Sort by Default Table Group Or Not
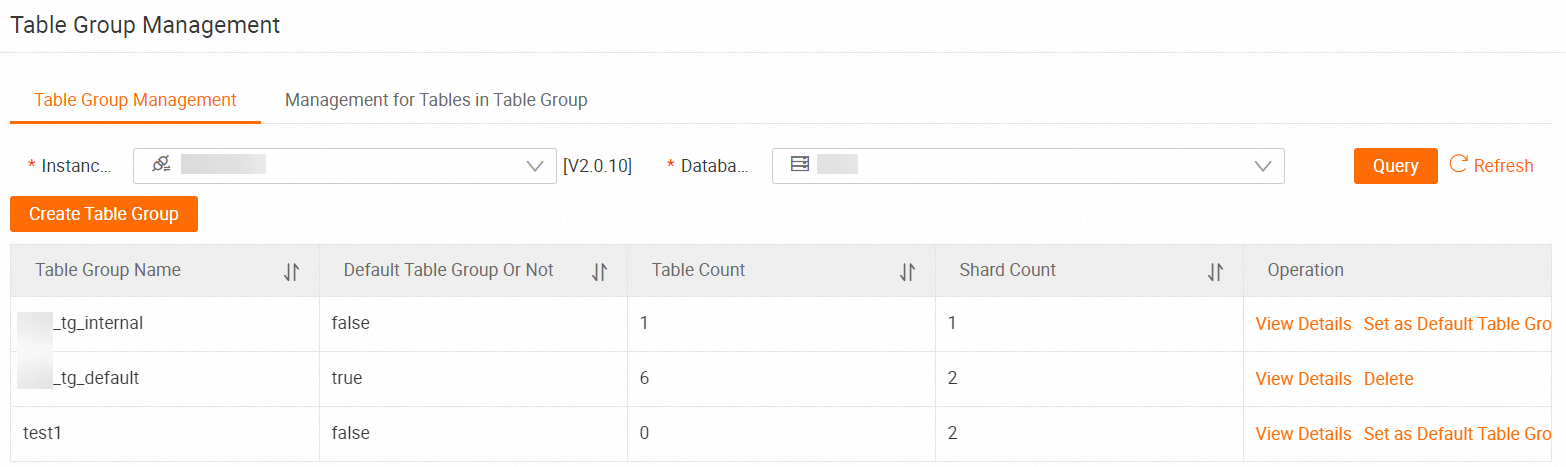The height and width of the screenshot is (467, 1566). 599,271
